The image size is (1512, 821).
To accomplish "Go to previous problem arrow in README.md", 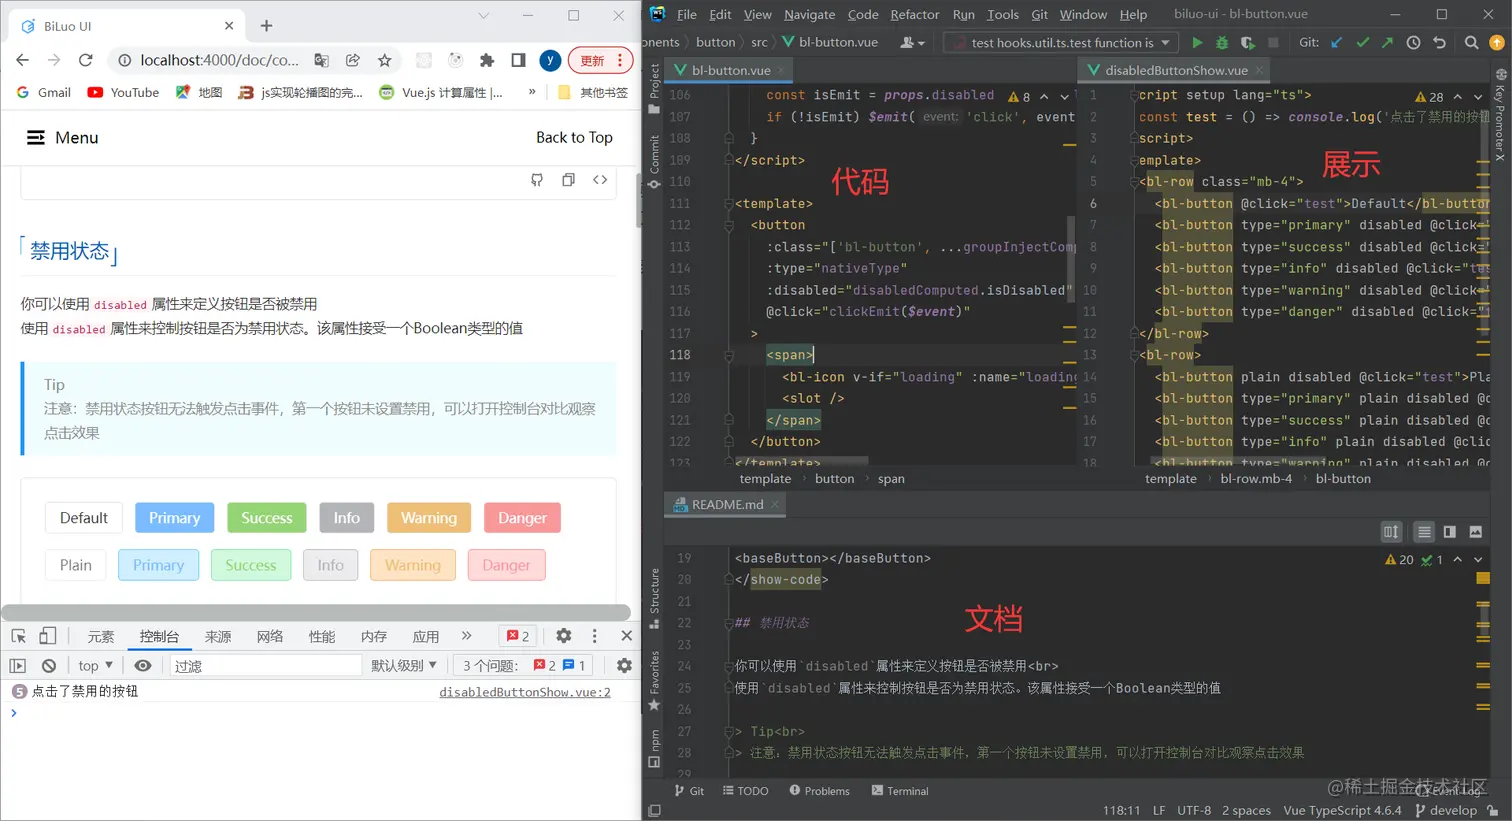I will (1458, 560).
